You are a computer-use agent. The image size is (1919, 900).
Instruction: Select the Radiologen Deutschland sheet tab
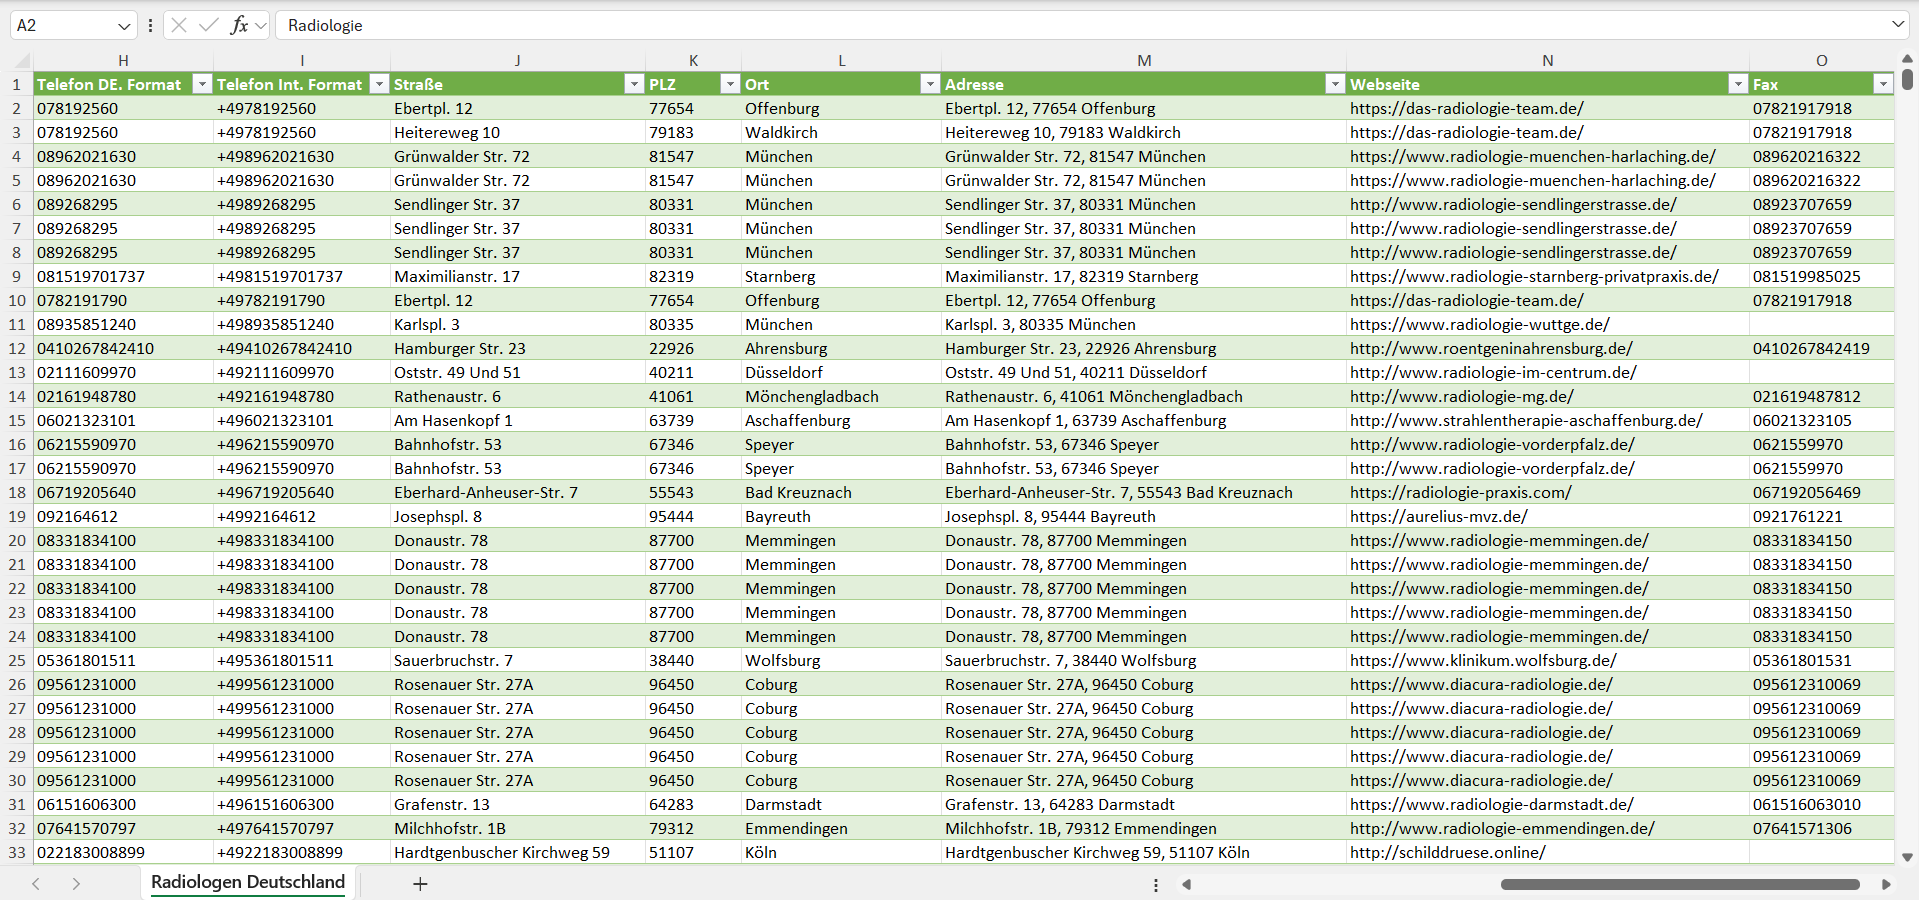pos(247,882)
